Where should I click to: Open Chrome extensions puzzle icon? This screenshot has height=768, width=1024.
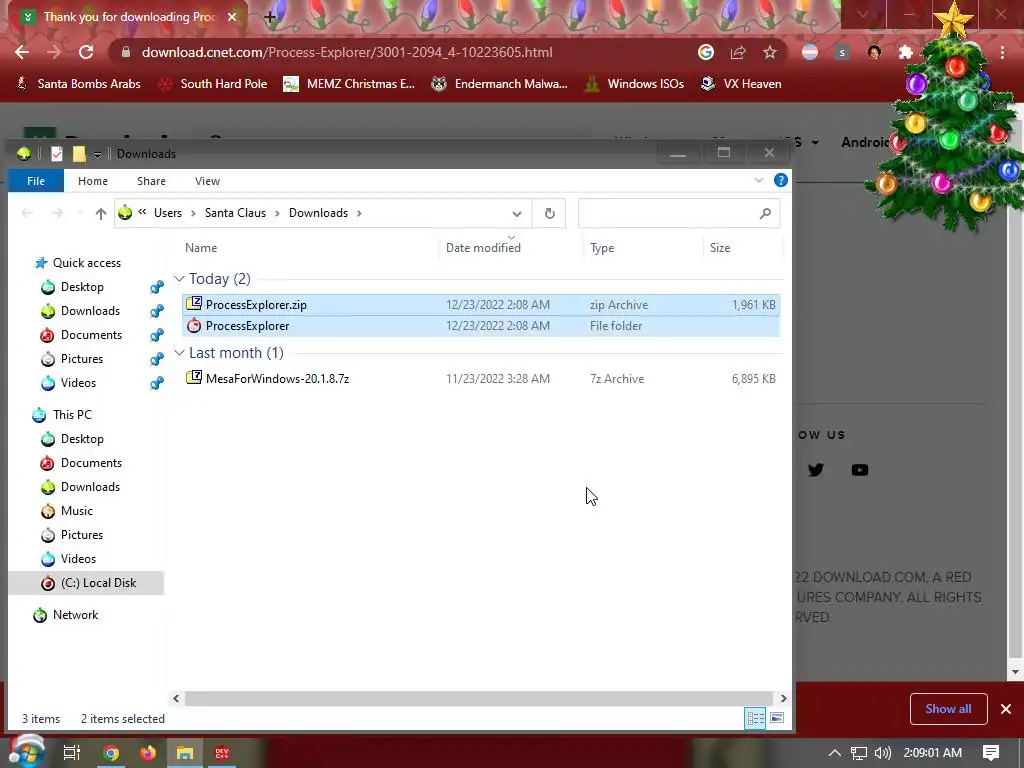[906, 52]
